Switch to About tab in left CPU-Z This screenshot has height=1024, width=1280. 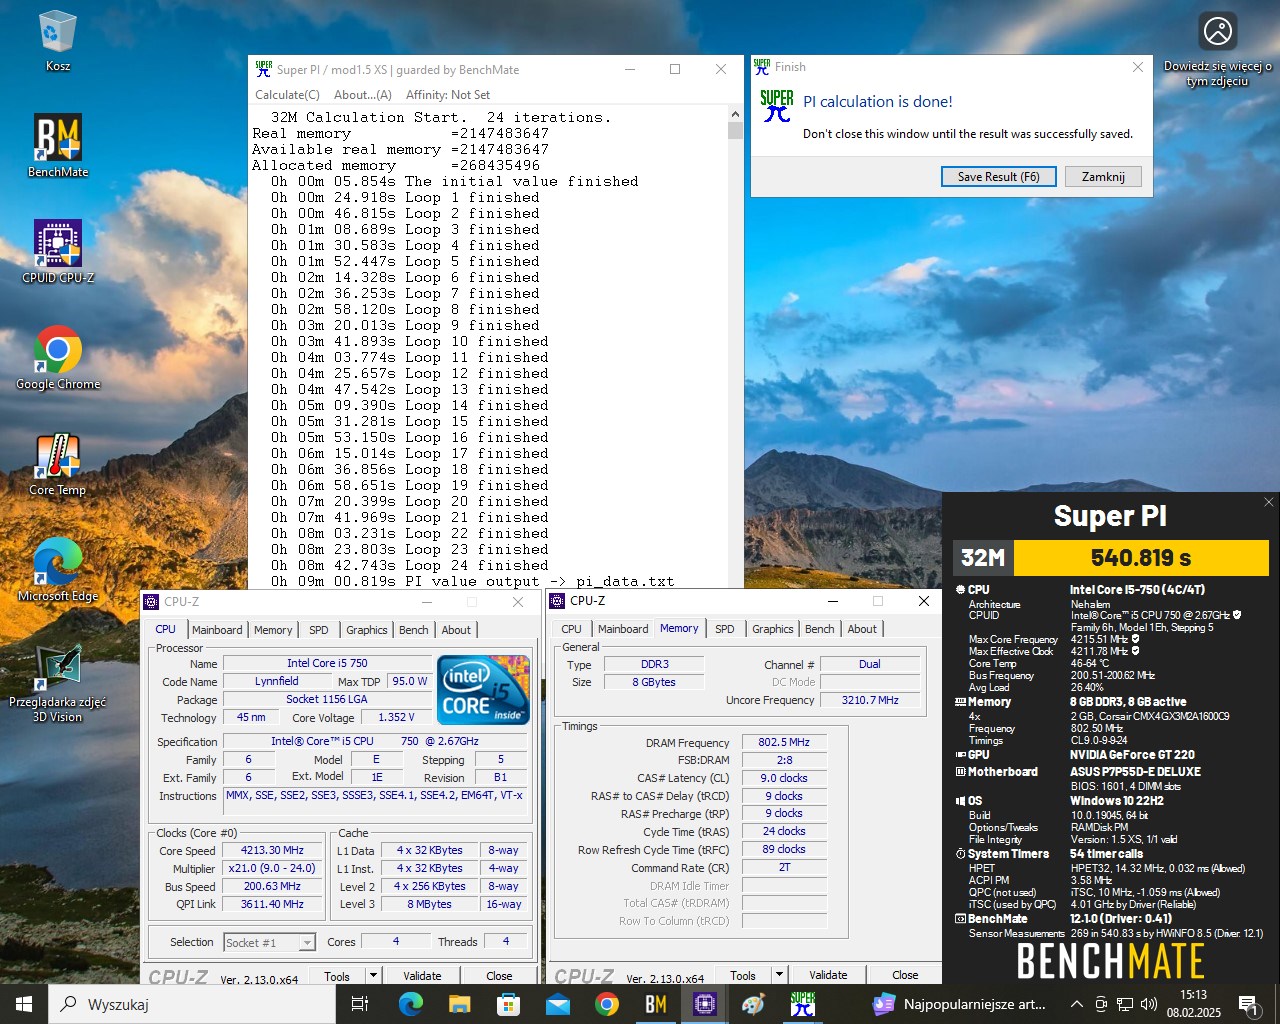coord(456,630)
